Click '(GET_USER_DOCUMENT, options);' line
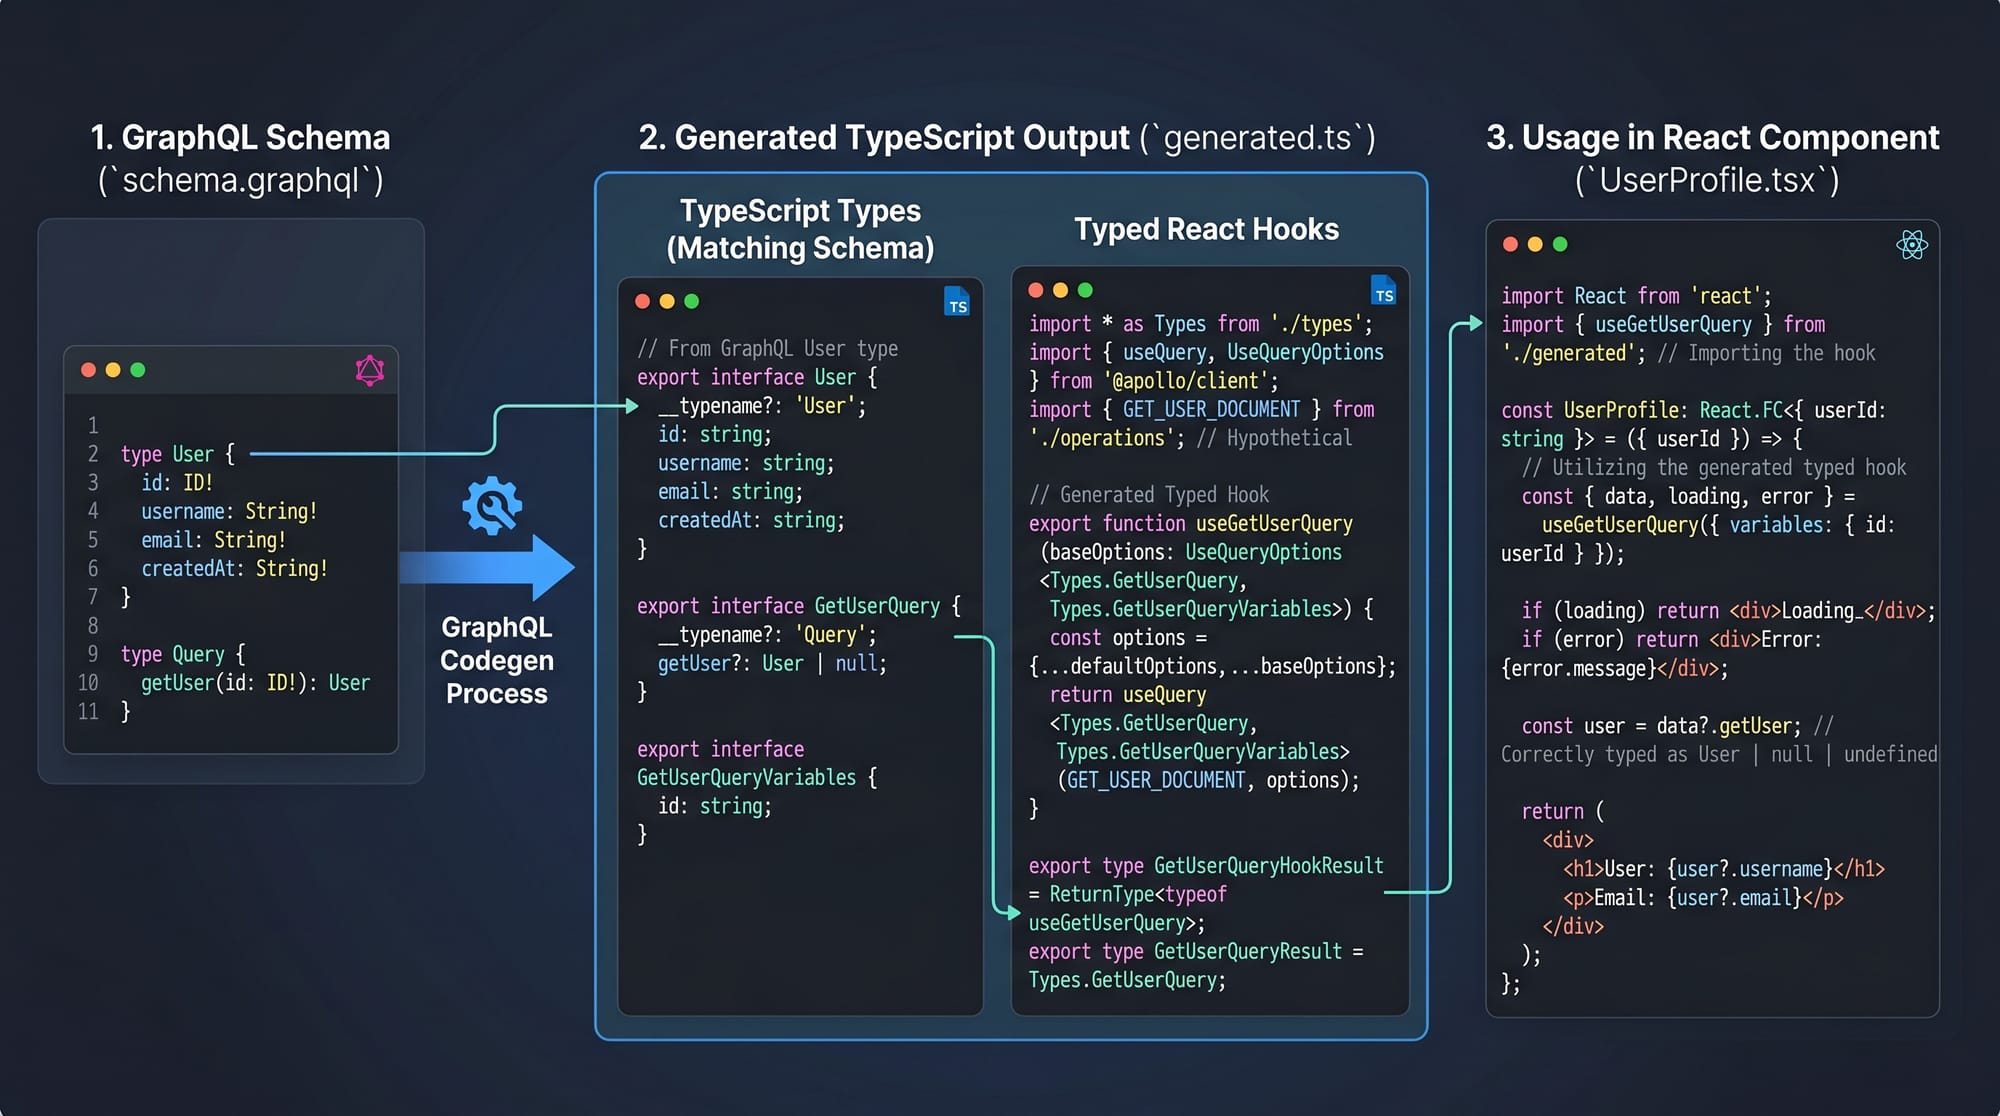The height and width of the screenshot is (1116, 2000). click(1209, 781)
